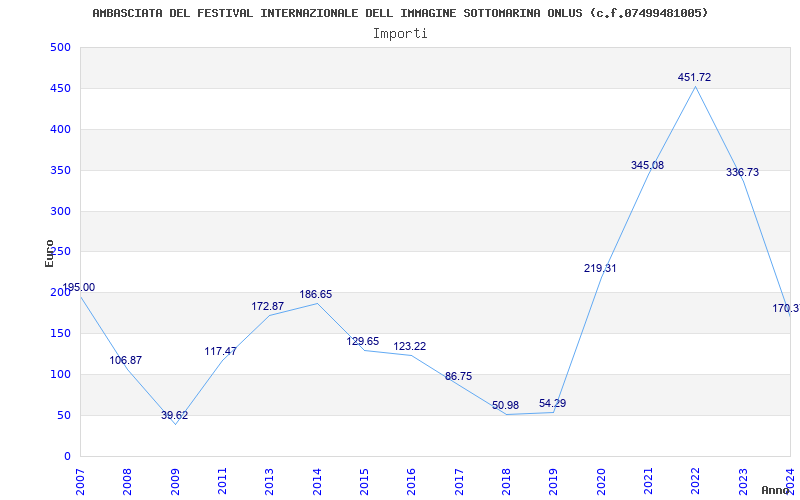This screenshot has height=500, width=800.
Task: Click y-axis value 500
Action: tap(60, 47)
